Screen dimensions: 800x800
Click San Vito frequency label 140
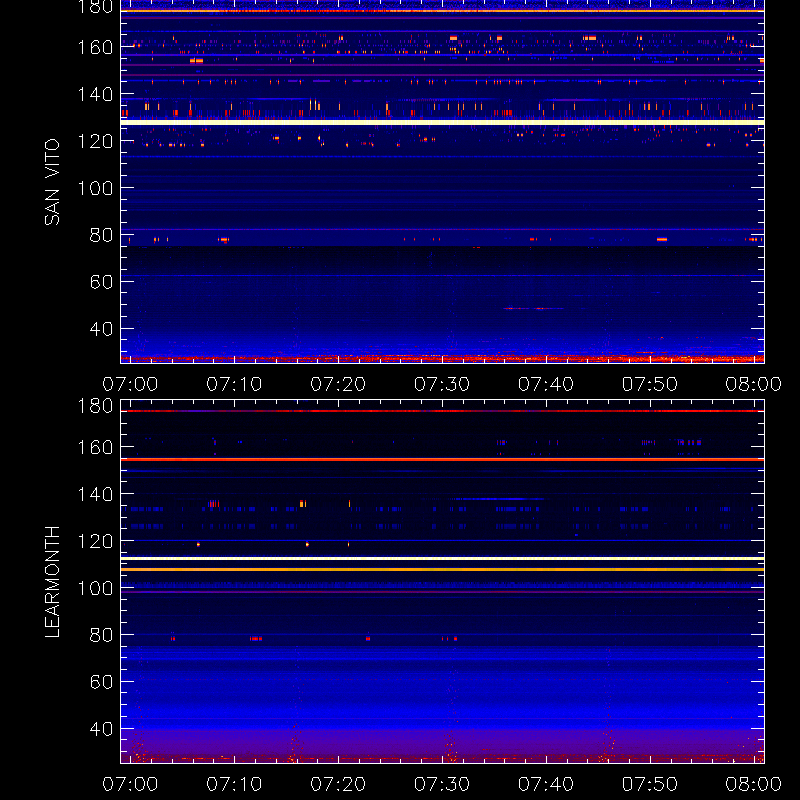(95, 94)
